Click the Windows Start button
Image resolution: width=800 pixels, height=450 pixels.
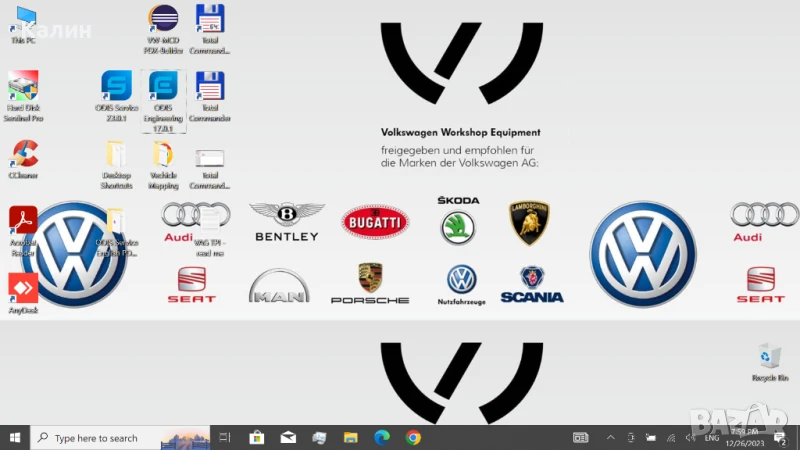[15, 437]
